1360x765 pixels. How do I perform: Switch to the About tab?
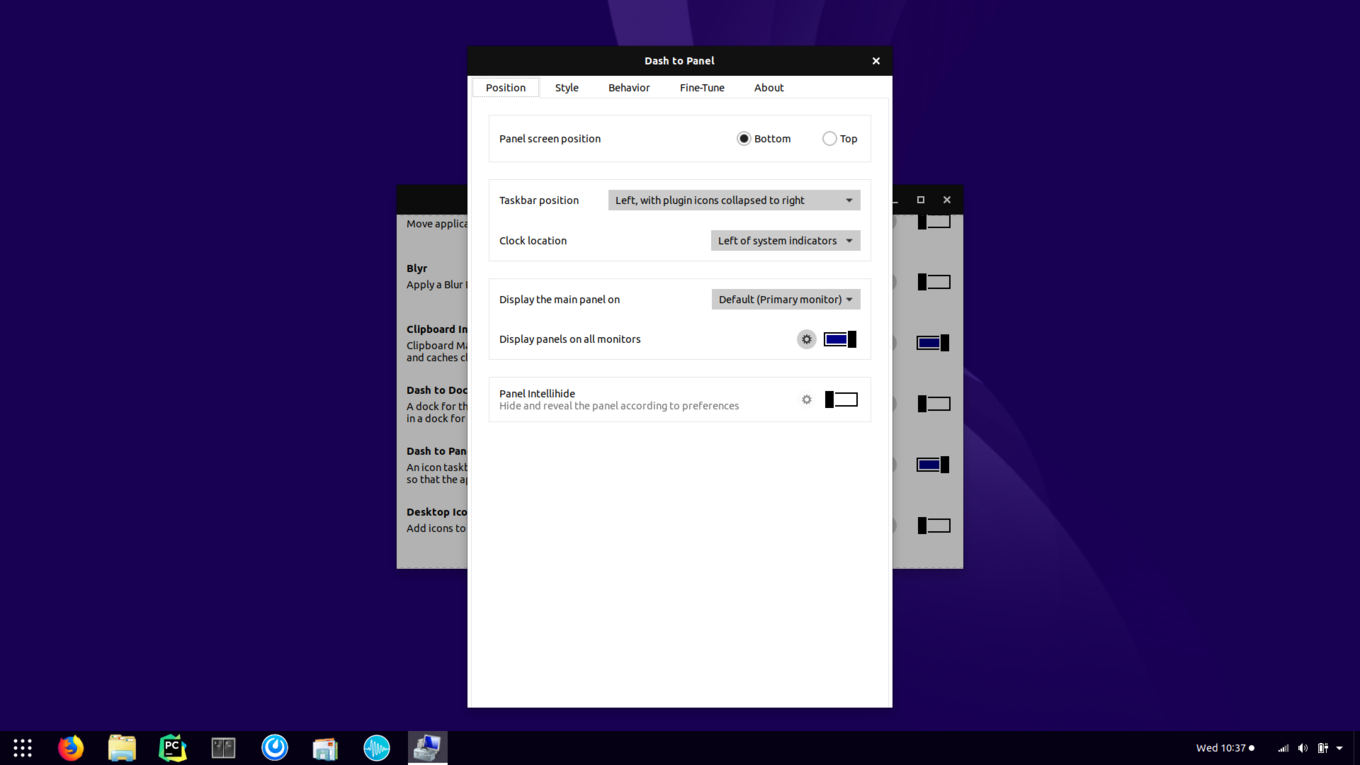(x=769, y=88)
